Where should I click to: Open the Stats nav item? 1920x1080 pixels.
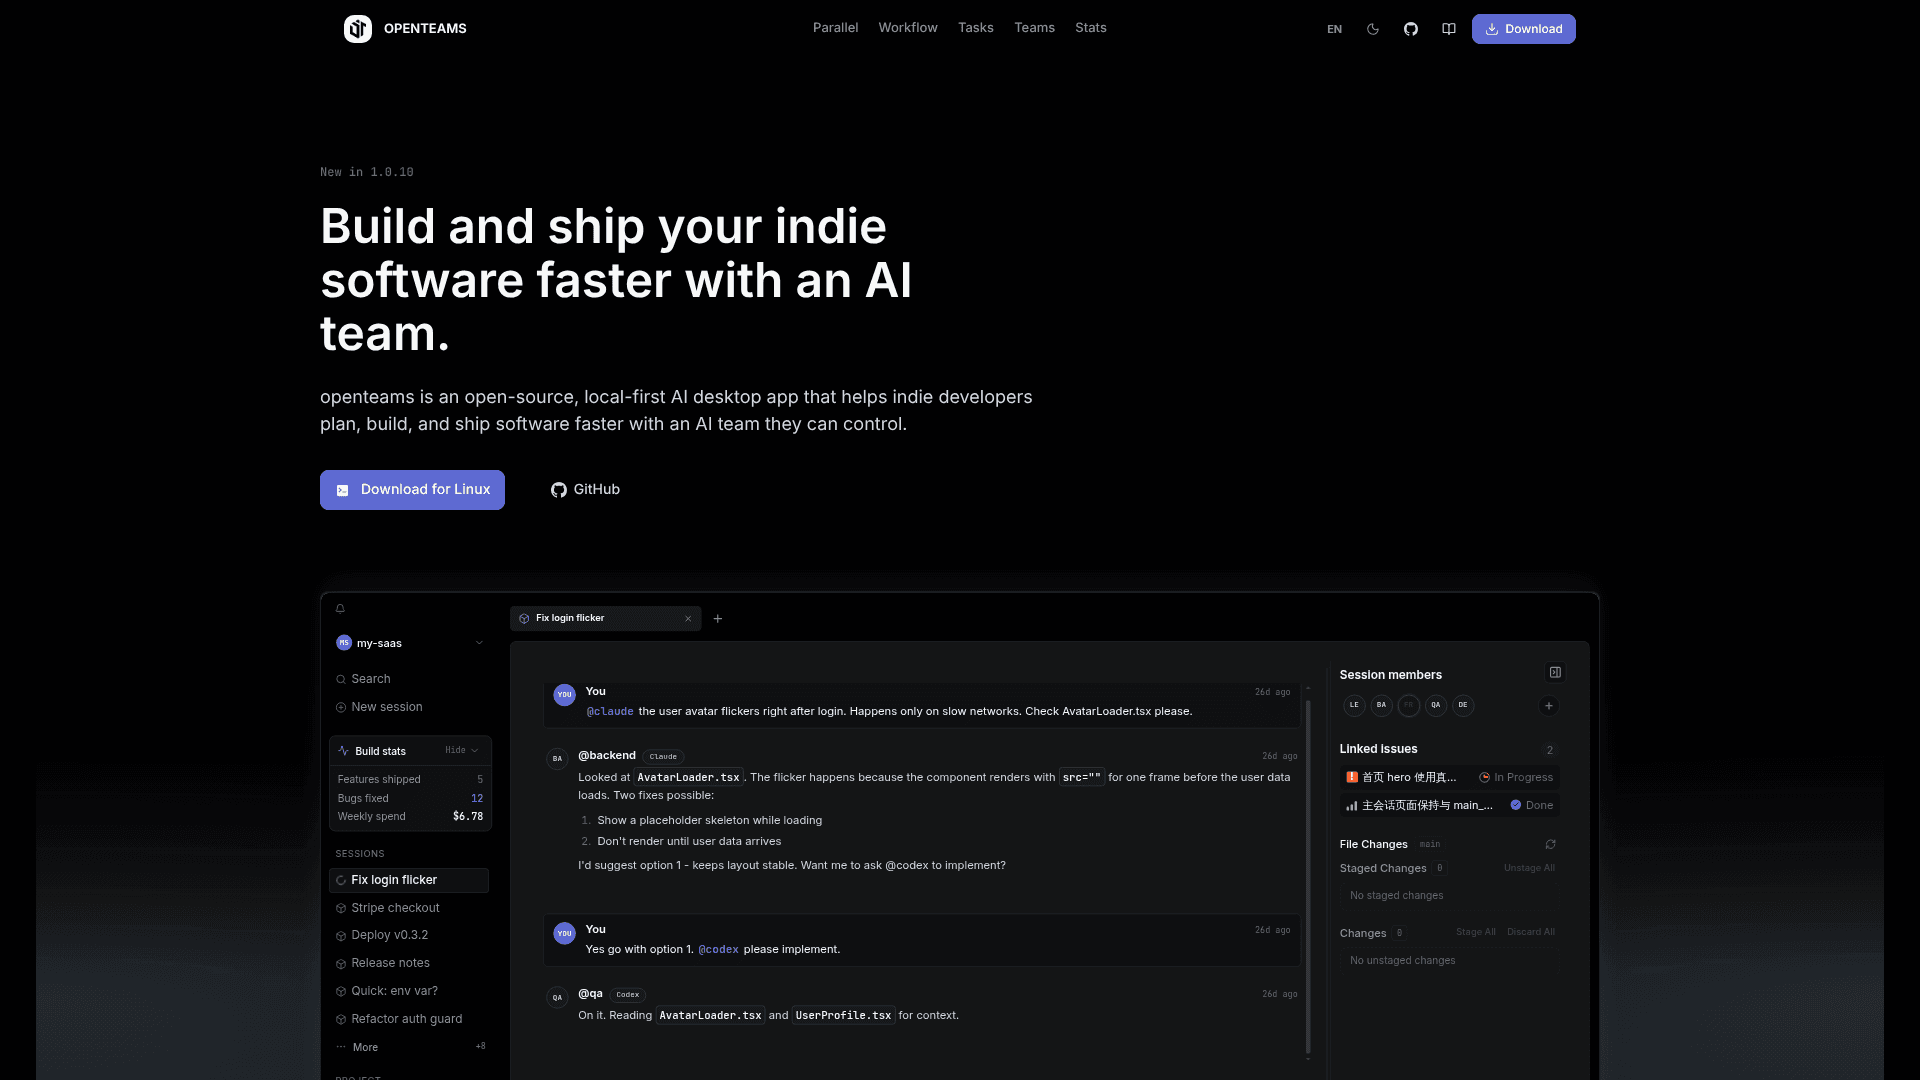pyautogui.click(x=1091, y=28)
